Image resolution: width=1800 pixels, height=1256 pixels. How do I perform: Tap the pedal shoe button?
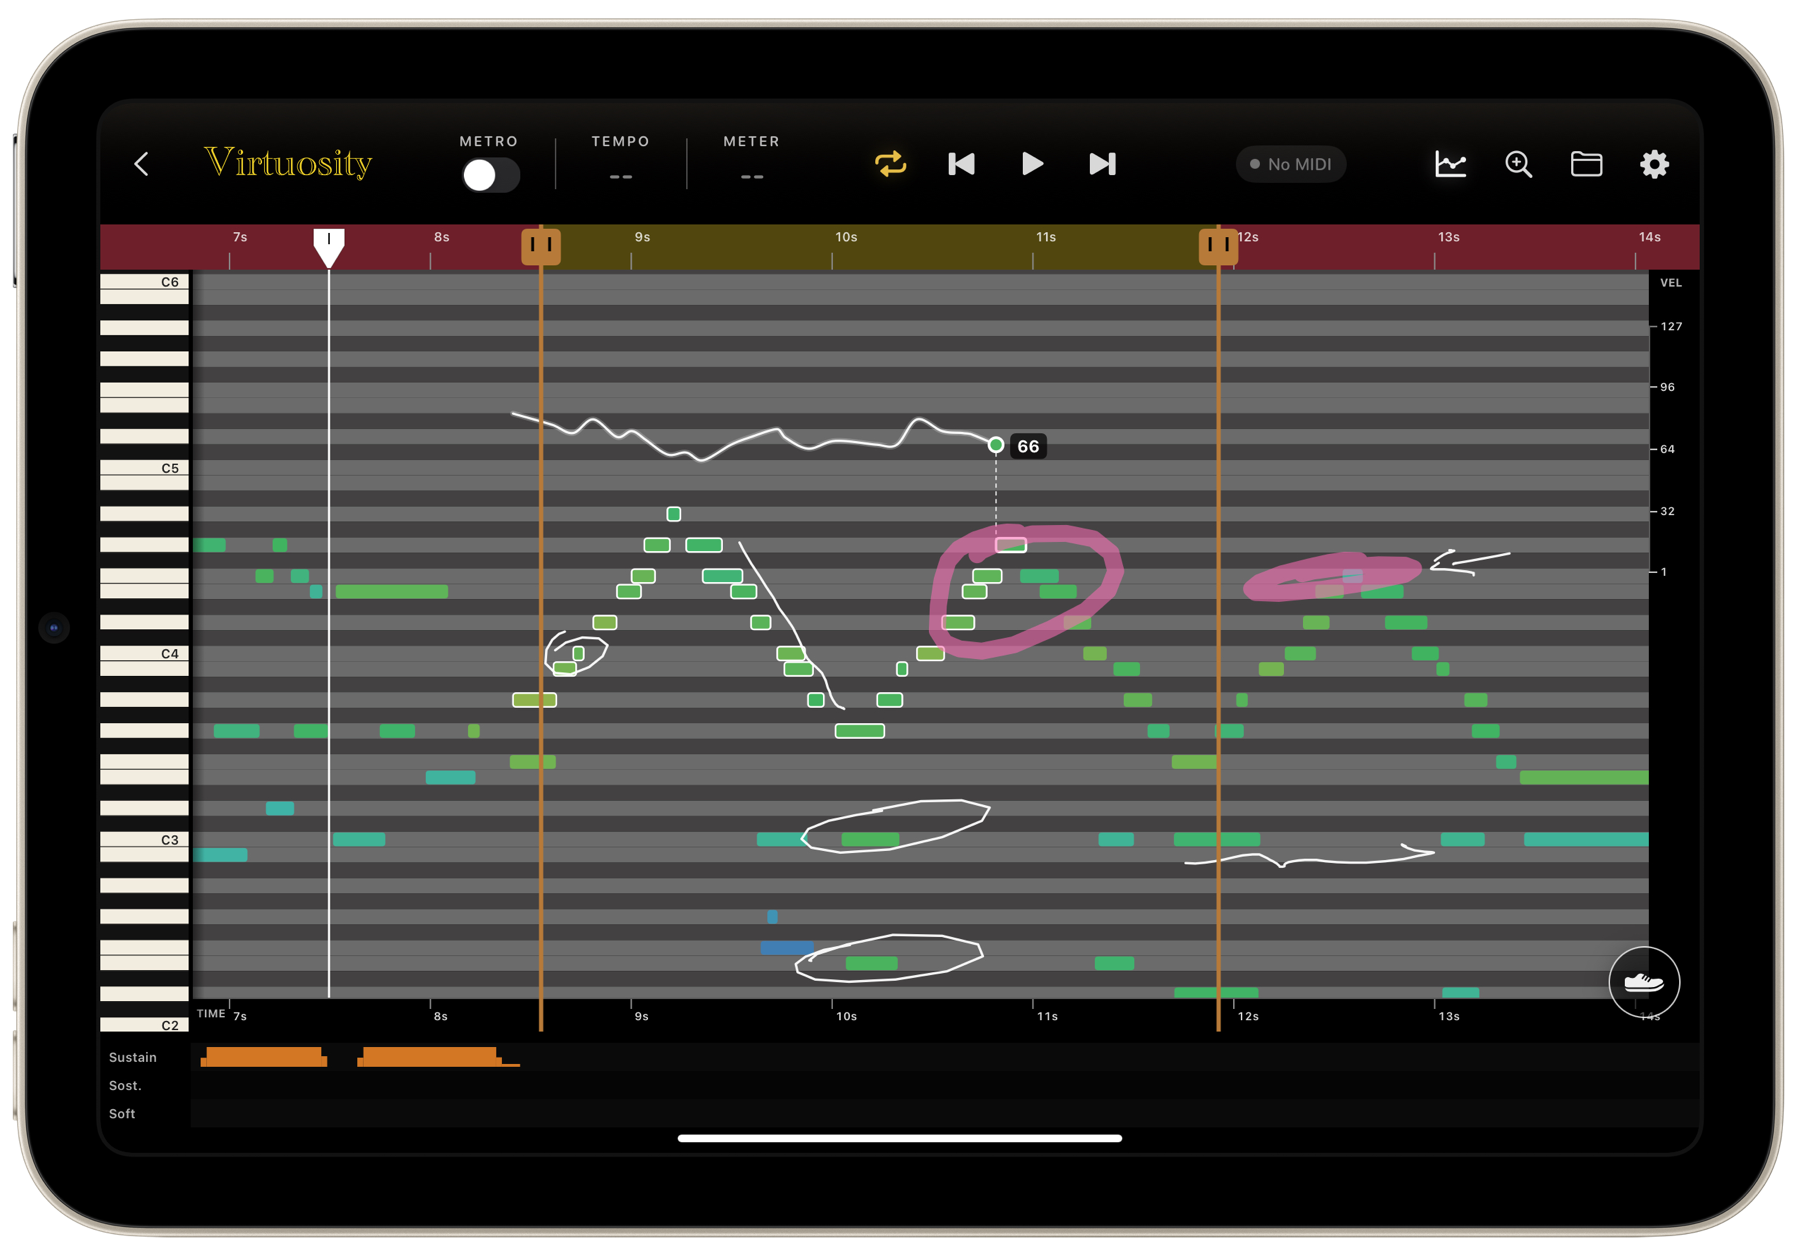pyautogui.click(x=1644, y=982)
